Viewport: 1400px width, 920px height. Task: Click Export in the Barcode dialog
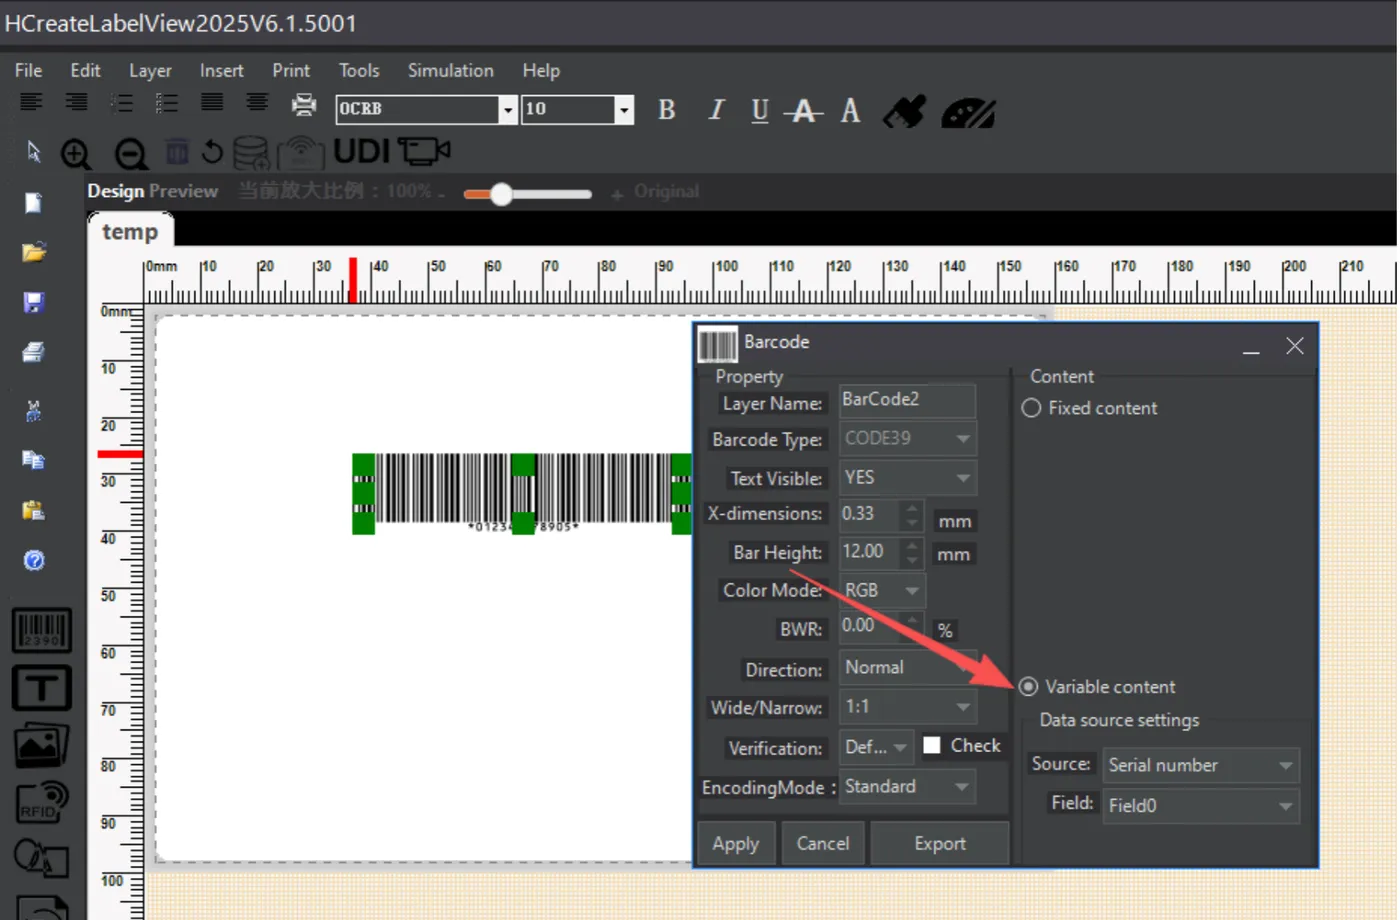click(940, 844)
